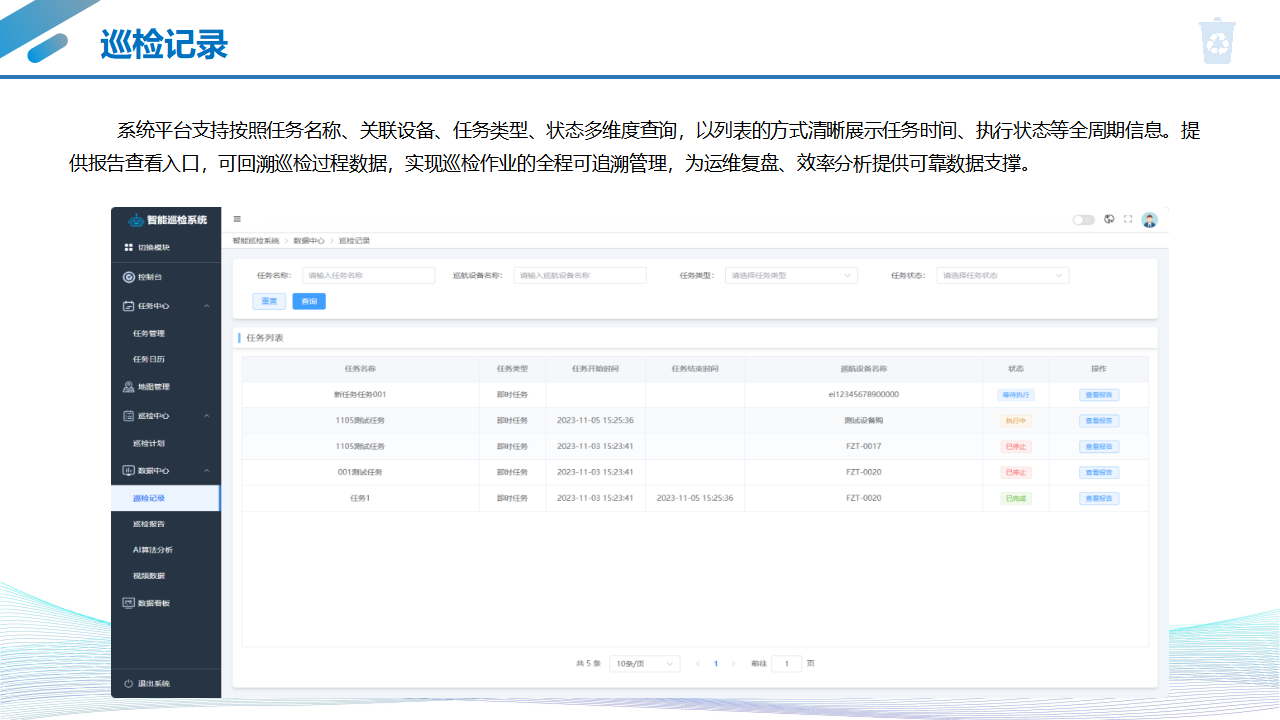Click the 退出系统 power icon
Image resolution: width=1280 pixels, height=720 pixels.
pos(128,683)
